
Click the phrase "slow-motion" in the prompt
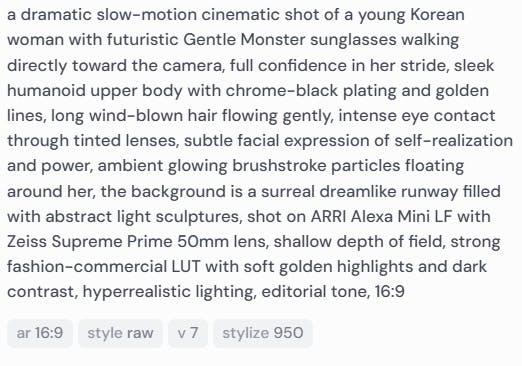pyautogui.click(x=146, y=15)
